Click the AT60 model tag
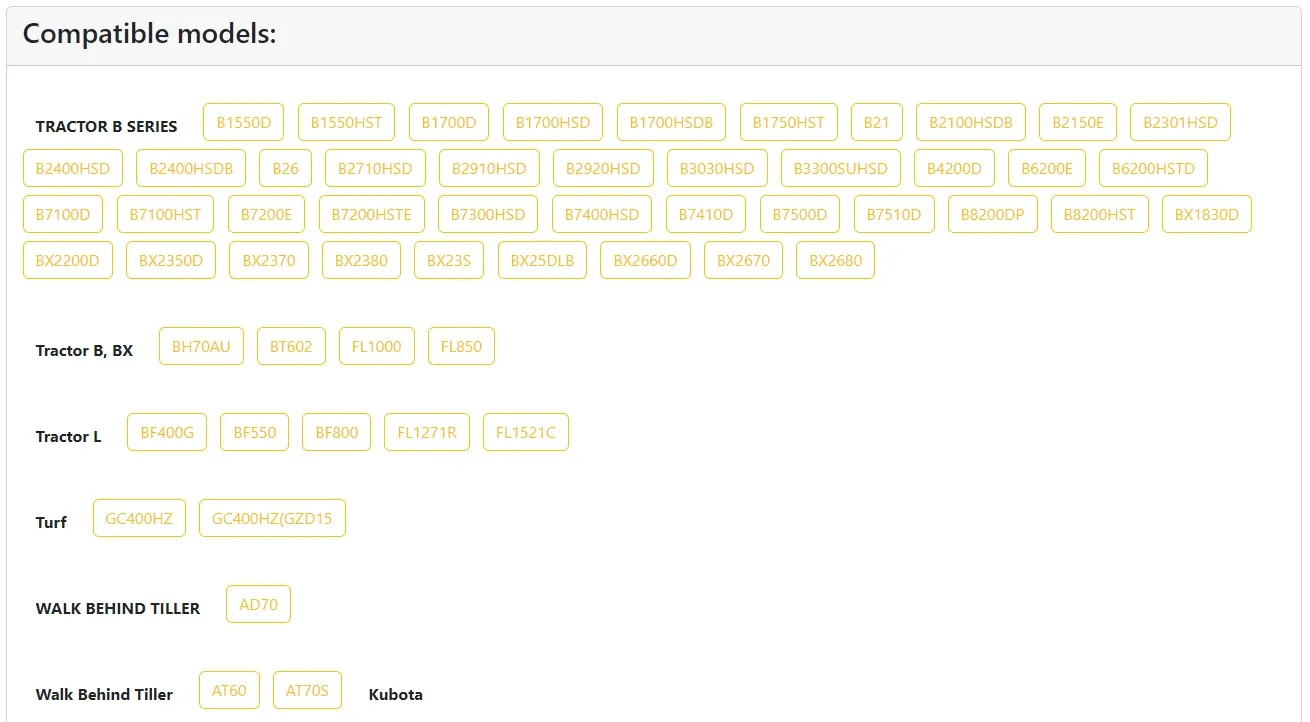This screenshot has height=722, width=1310. pos(229,690)
